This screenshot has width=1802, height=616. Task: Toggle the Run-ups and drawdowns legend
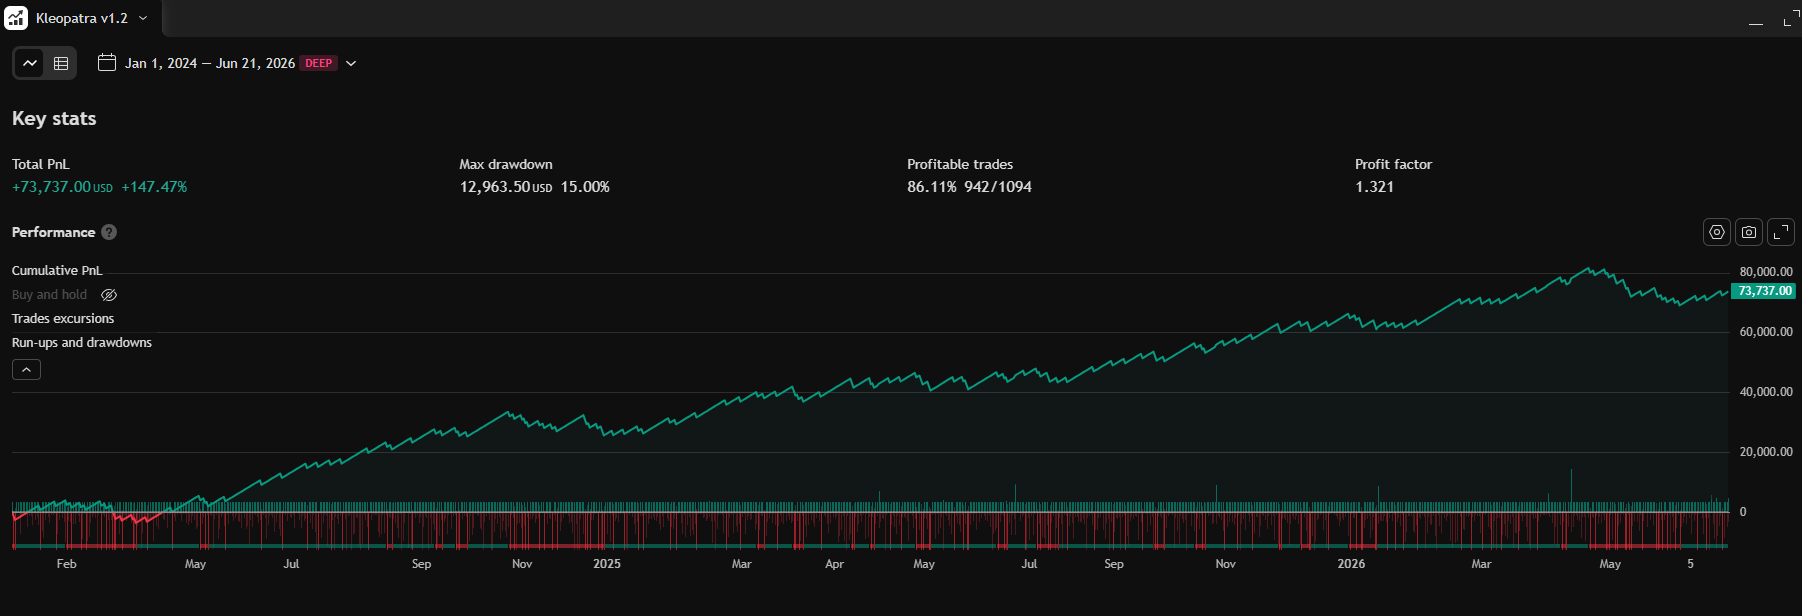(82, 343)
